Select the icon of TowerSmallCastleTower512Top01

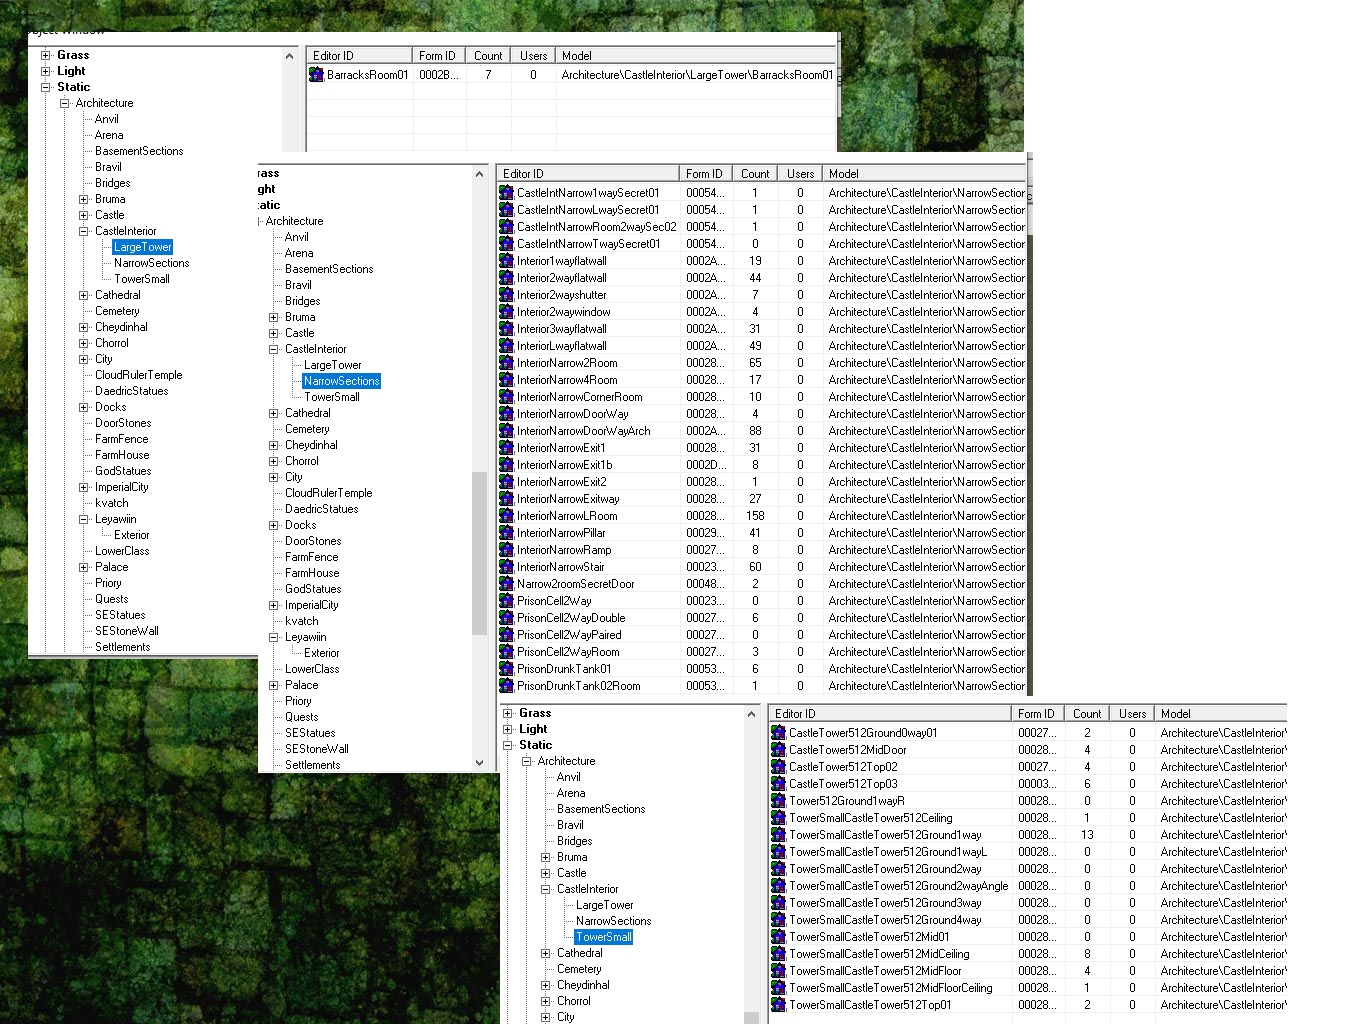pyautogui.click(x=779, y=1005)
